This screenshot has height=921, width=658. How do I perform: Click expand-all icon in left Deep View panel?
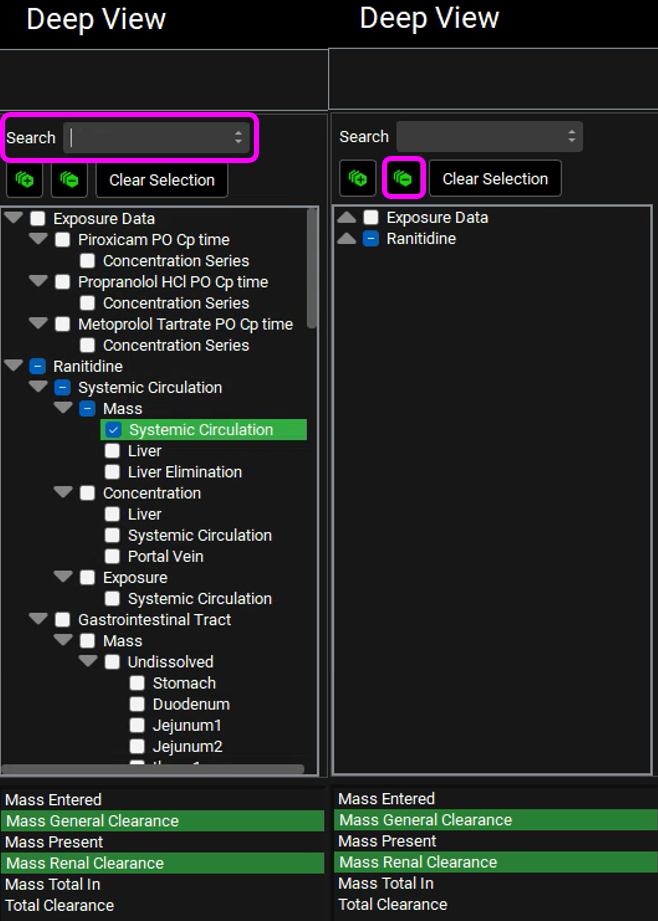25,180
